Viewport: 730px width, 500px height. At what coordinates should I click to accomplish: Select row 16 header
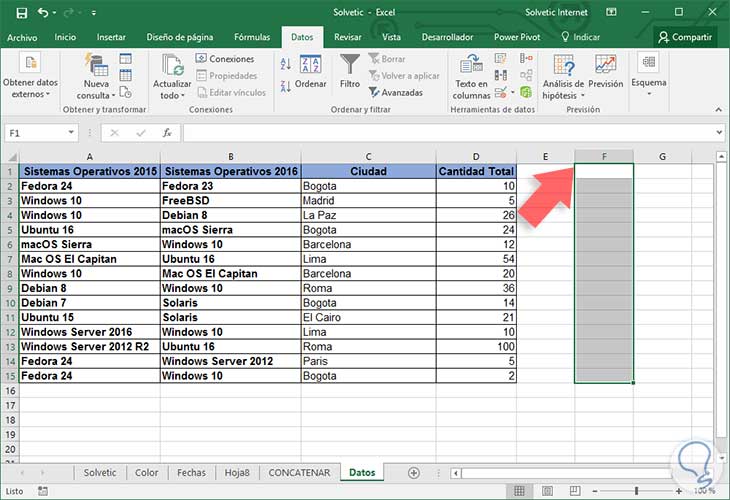pyautogui.click(x=10, y=391)
